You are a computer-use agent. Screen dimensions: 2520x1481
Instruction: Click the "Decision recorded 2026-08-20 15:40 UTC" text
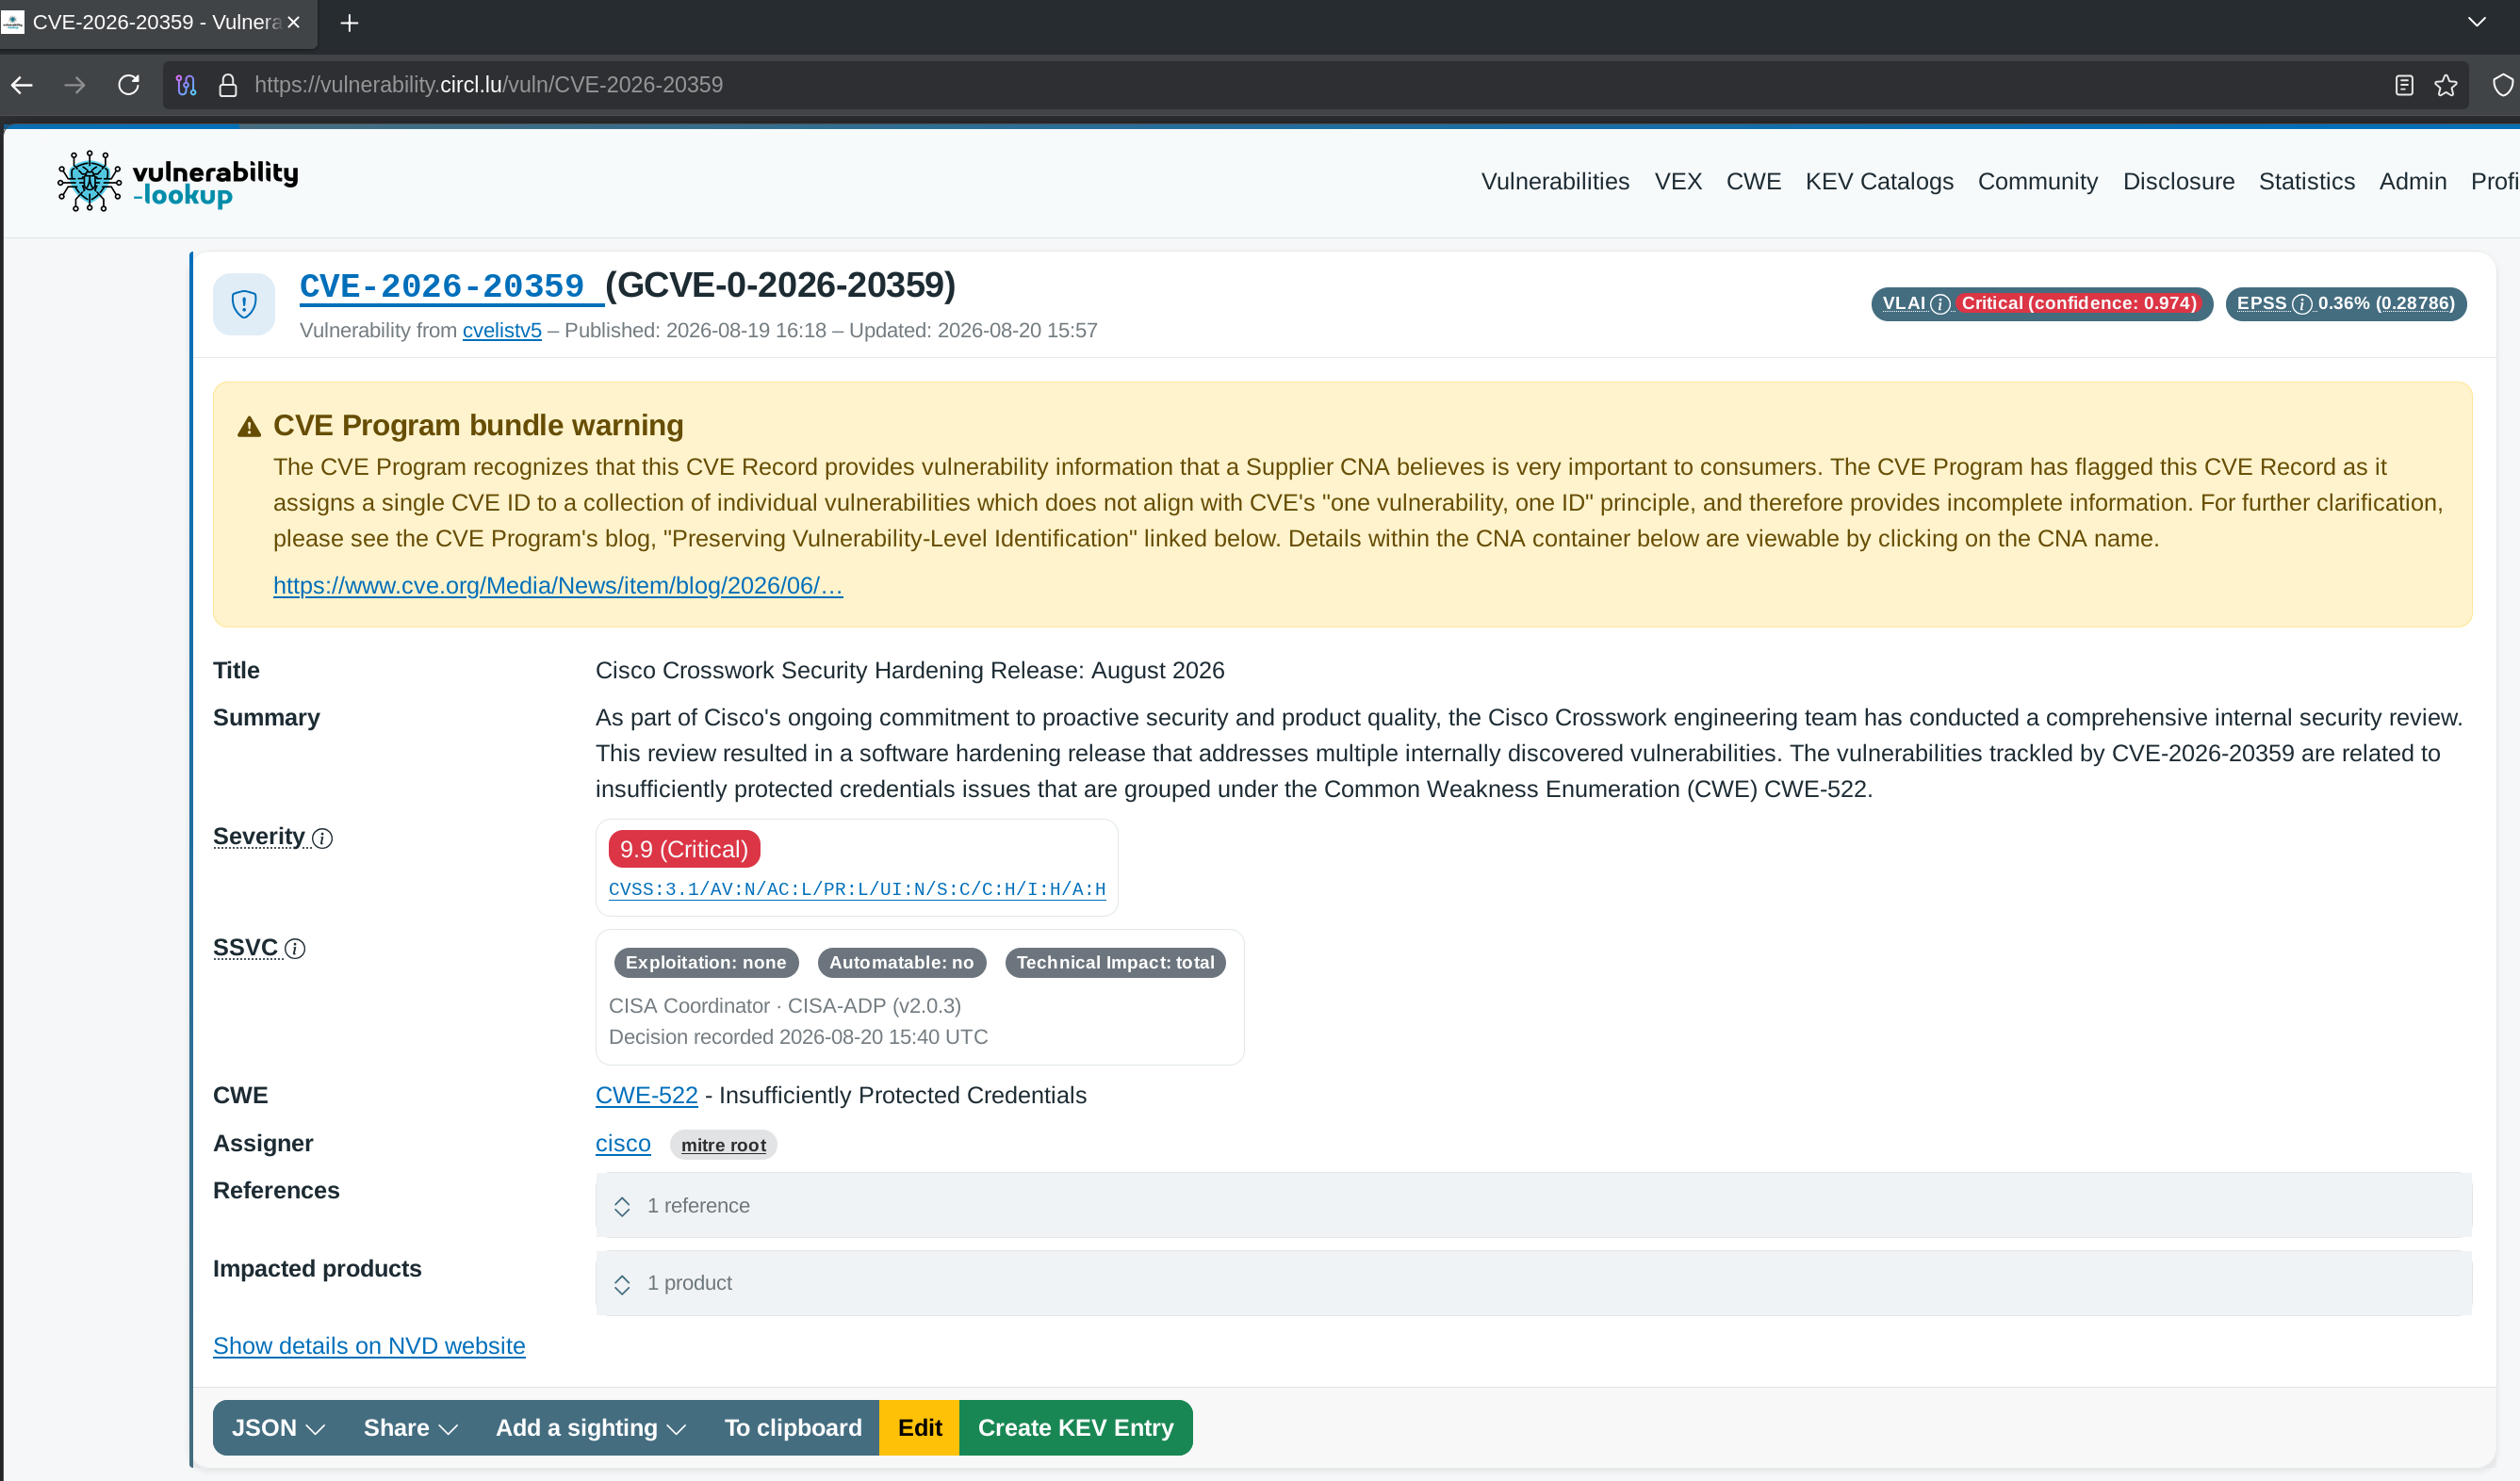798,1038
